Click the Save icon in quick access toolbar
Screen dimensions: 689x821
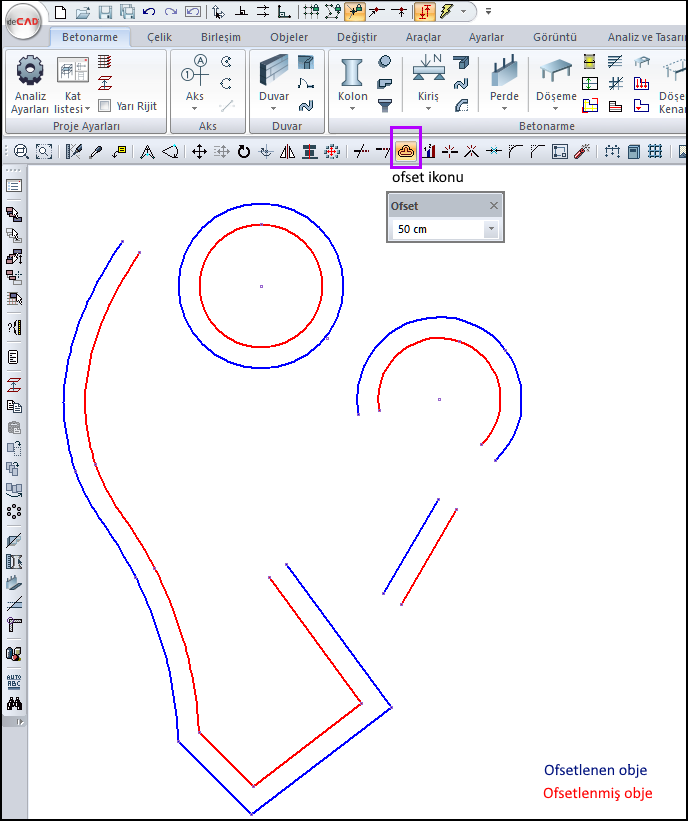tap(105, 12)
